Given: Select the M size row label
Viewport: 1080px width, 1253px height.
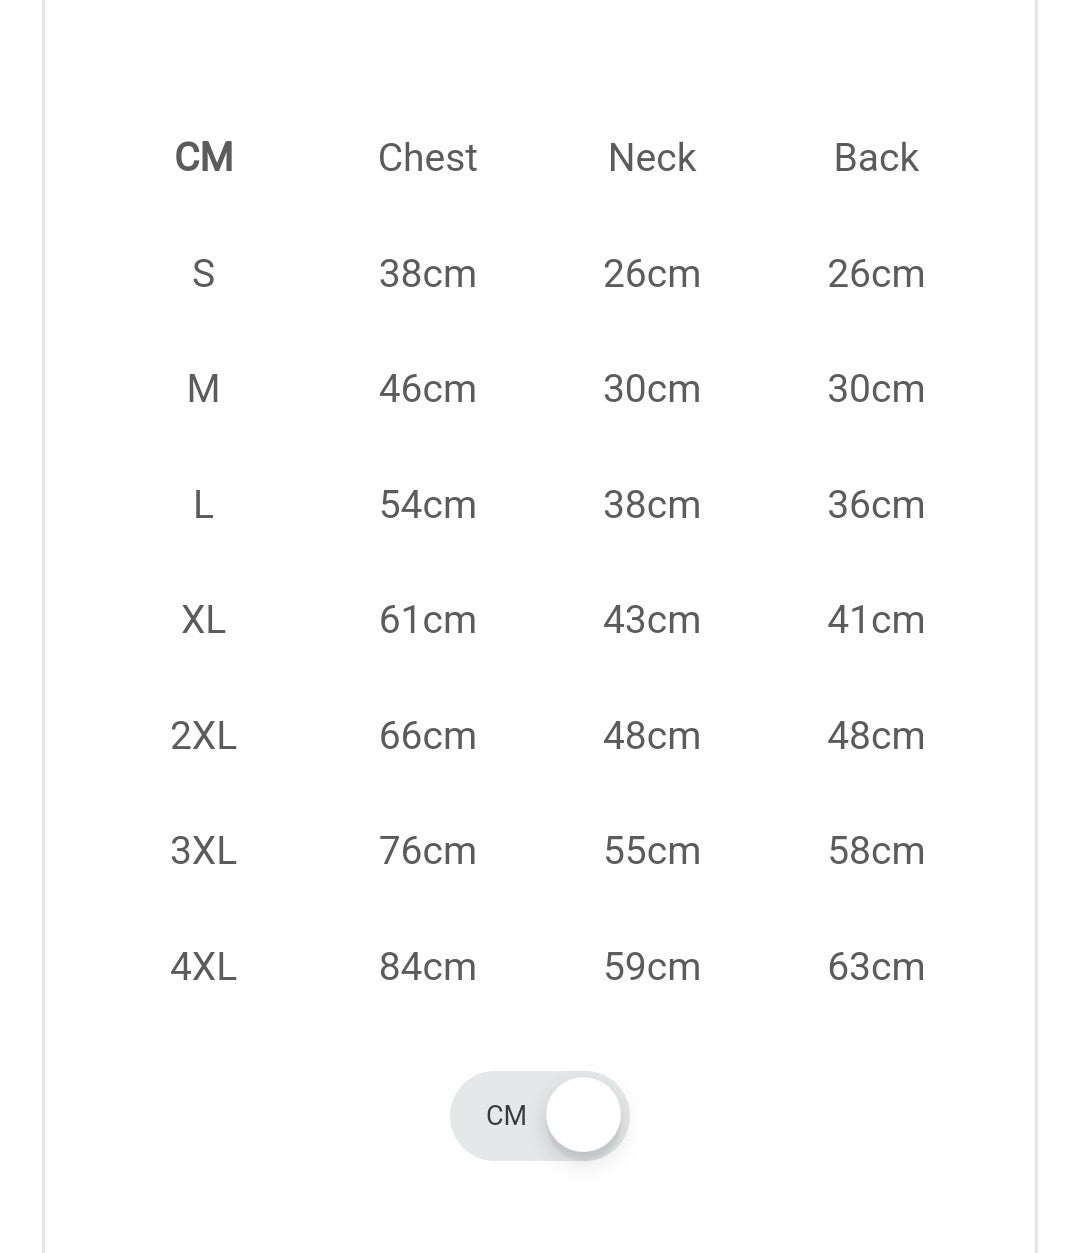Looking at the screenshot, I should pyautogui.click(x=203, y=389).
